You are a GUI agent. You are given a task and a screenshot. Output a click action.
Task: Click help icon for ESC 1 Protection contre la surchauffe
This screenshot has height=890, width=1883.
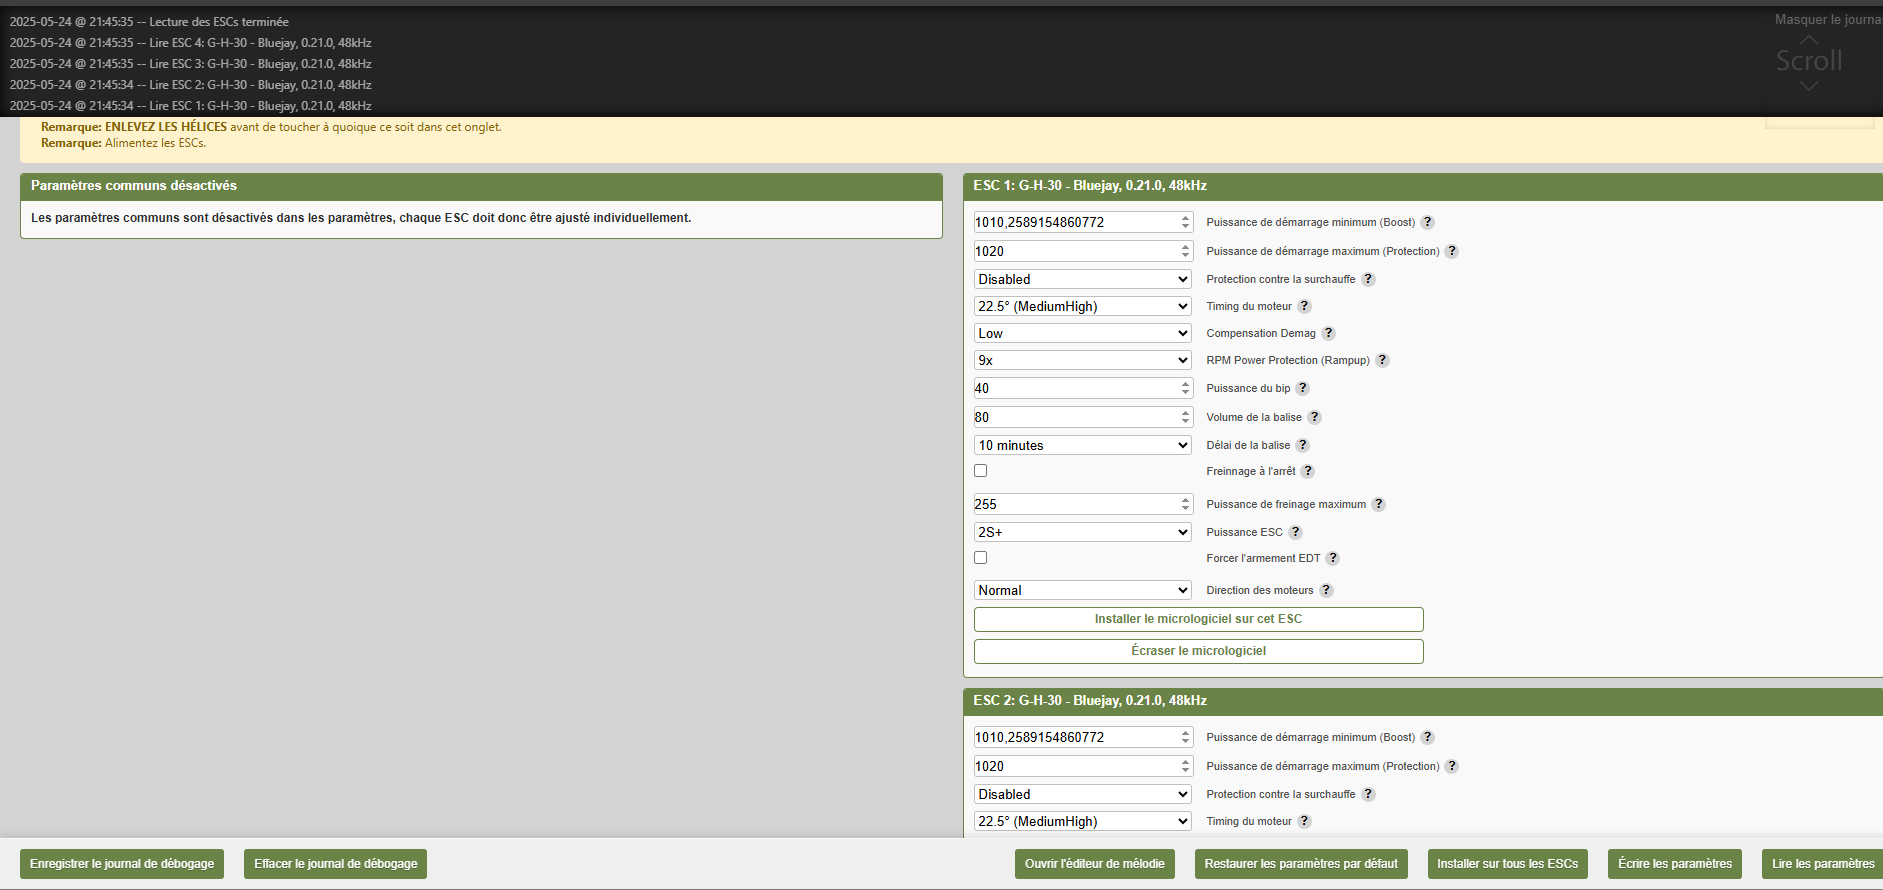point(1368,280)
